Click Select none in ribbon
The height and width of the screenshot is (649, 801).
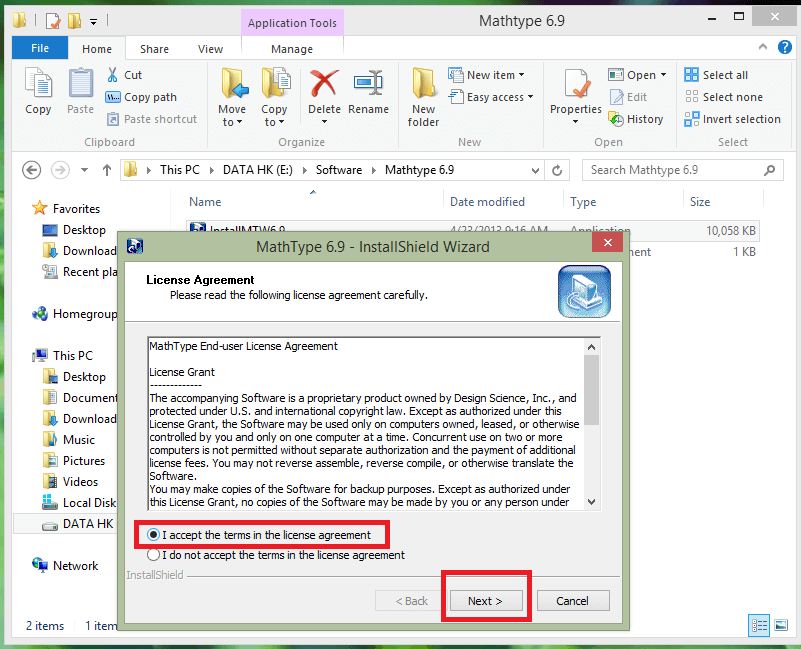click(723, 97)
